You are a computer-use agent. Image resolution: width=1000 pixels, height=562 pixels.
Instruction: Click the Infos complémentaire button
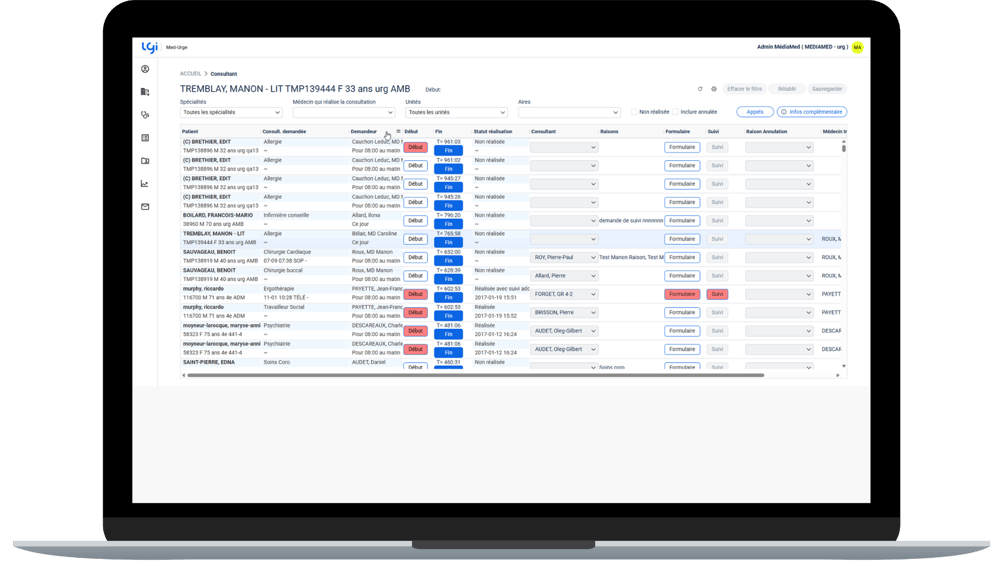point(812,112)
